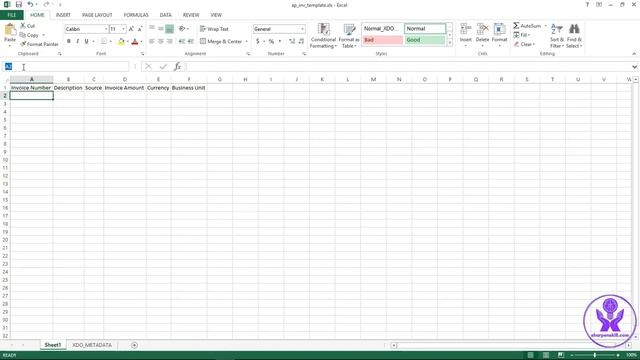Toggle Underline formatting

click(x=87, y=41)
